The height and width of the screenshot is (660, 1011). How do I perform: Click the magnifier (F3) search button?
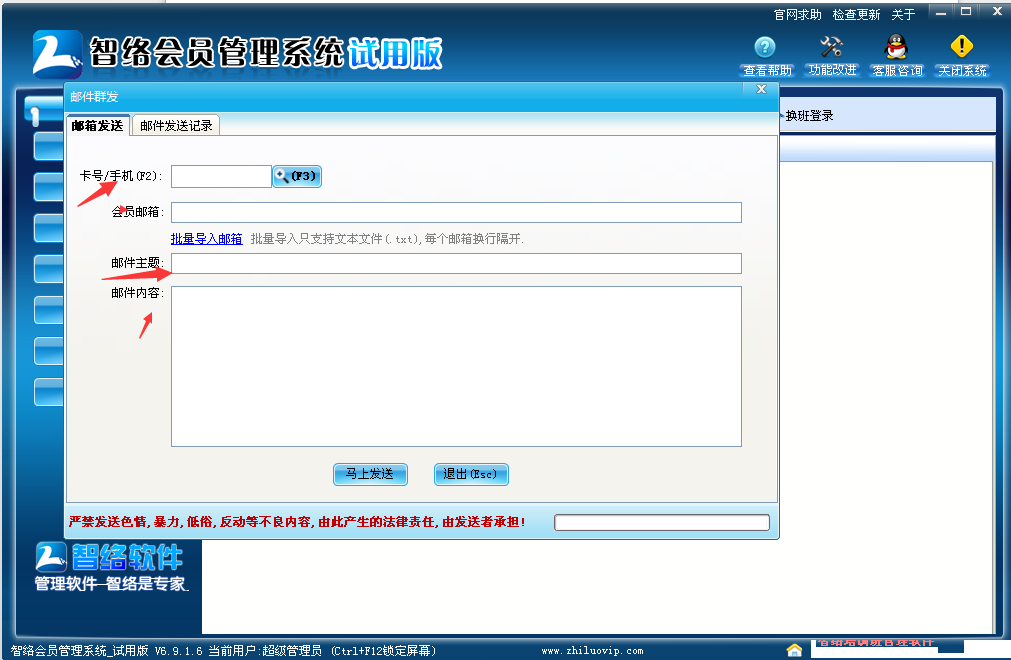[297, 176]
